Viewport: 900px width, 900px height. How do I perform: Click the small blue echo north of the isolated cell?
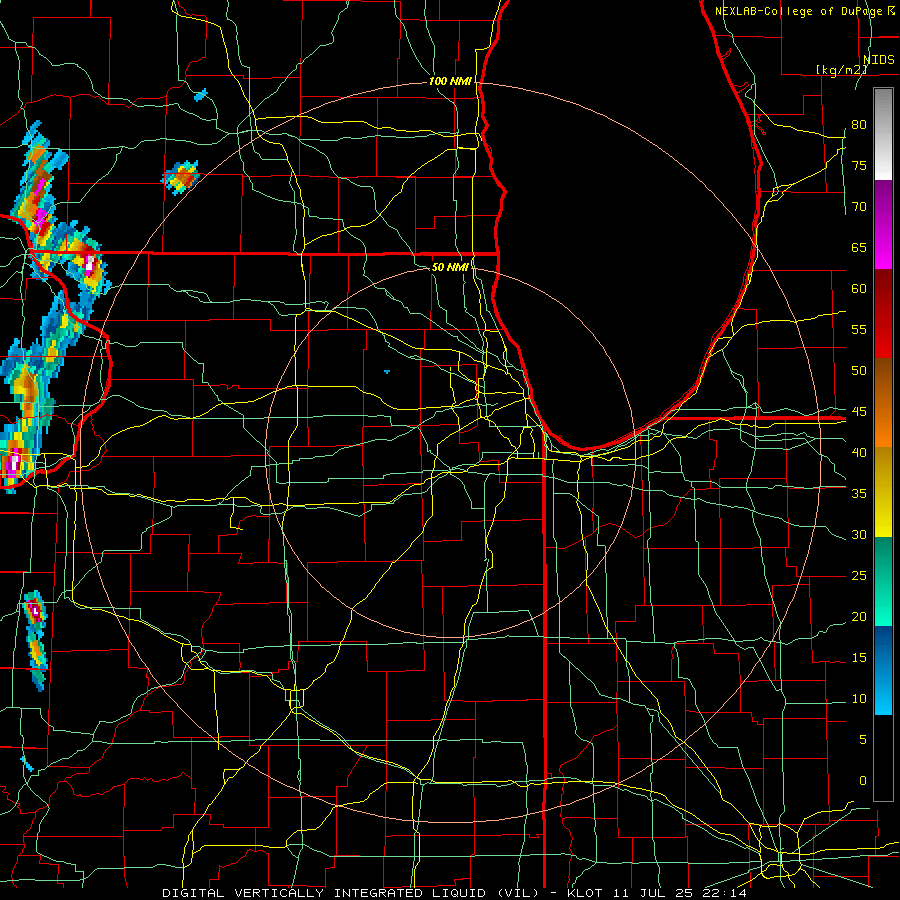point(201,95)
